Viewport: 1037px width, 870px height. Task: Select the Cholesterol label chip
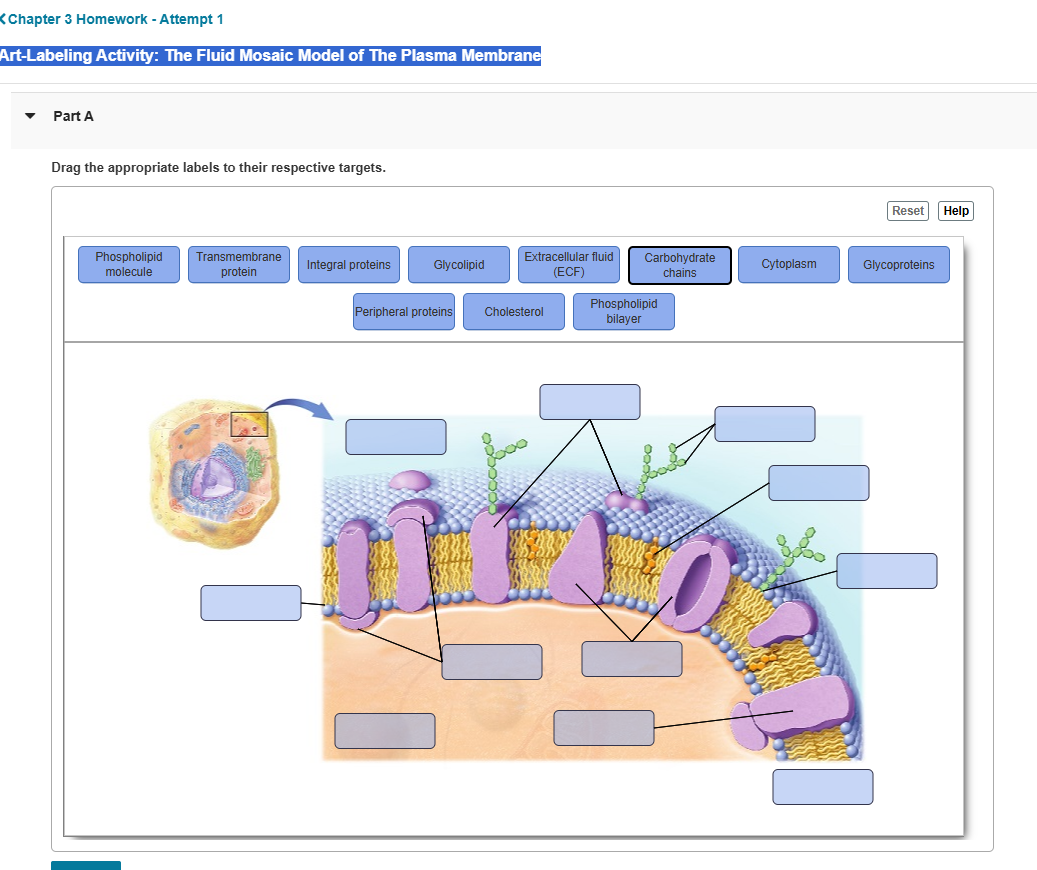tap(513, 311)
